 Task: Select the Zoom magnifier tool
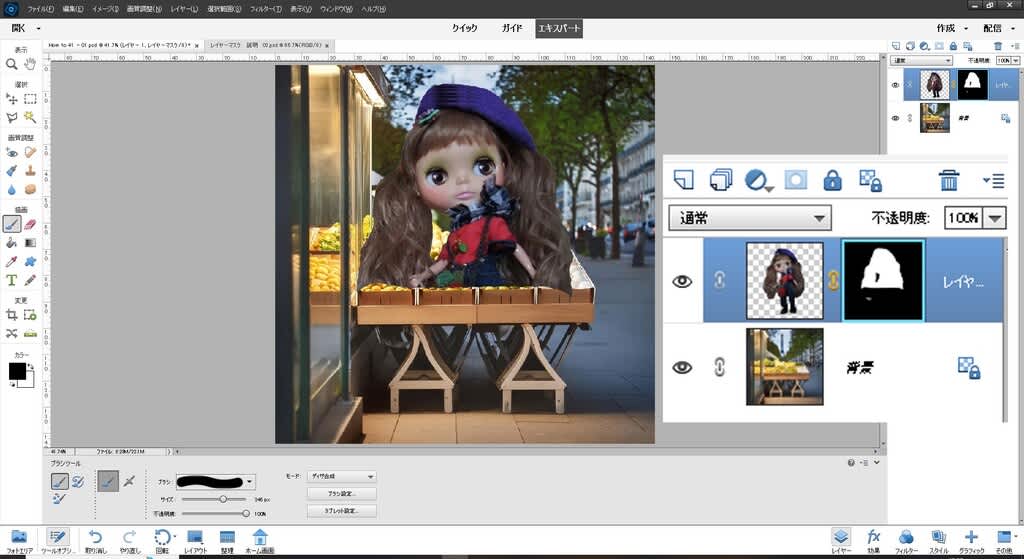(12, 64)
